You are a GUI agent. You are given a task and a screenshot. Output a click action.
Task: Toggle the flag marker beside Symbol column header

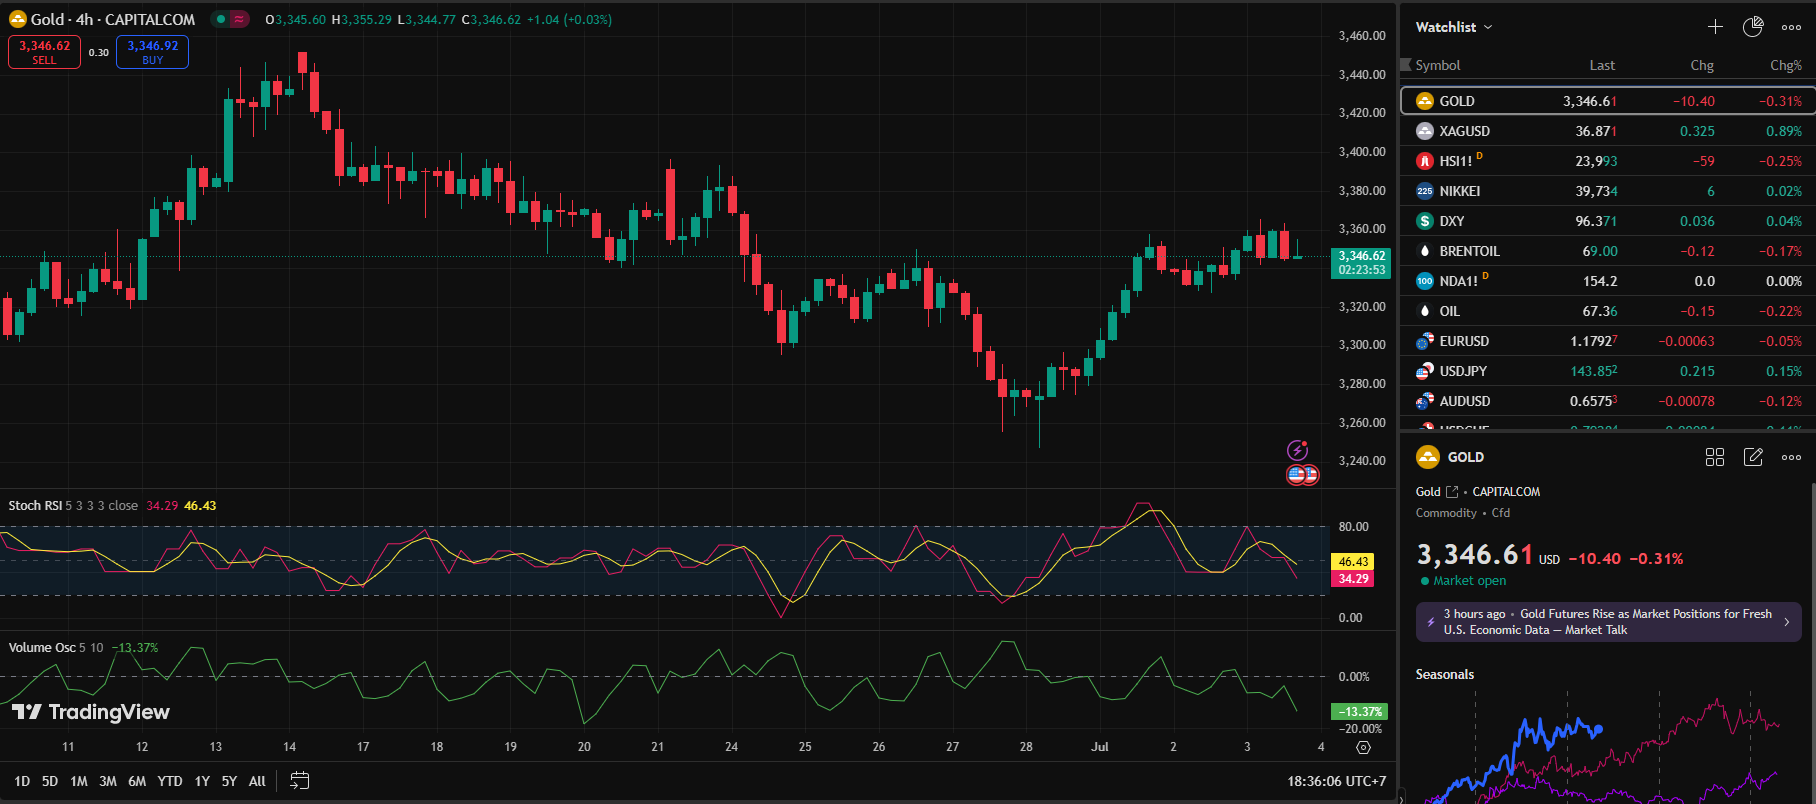coord(1406,65)
